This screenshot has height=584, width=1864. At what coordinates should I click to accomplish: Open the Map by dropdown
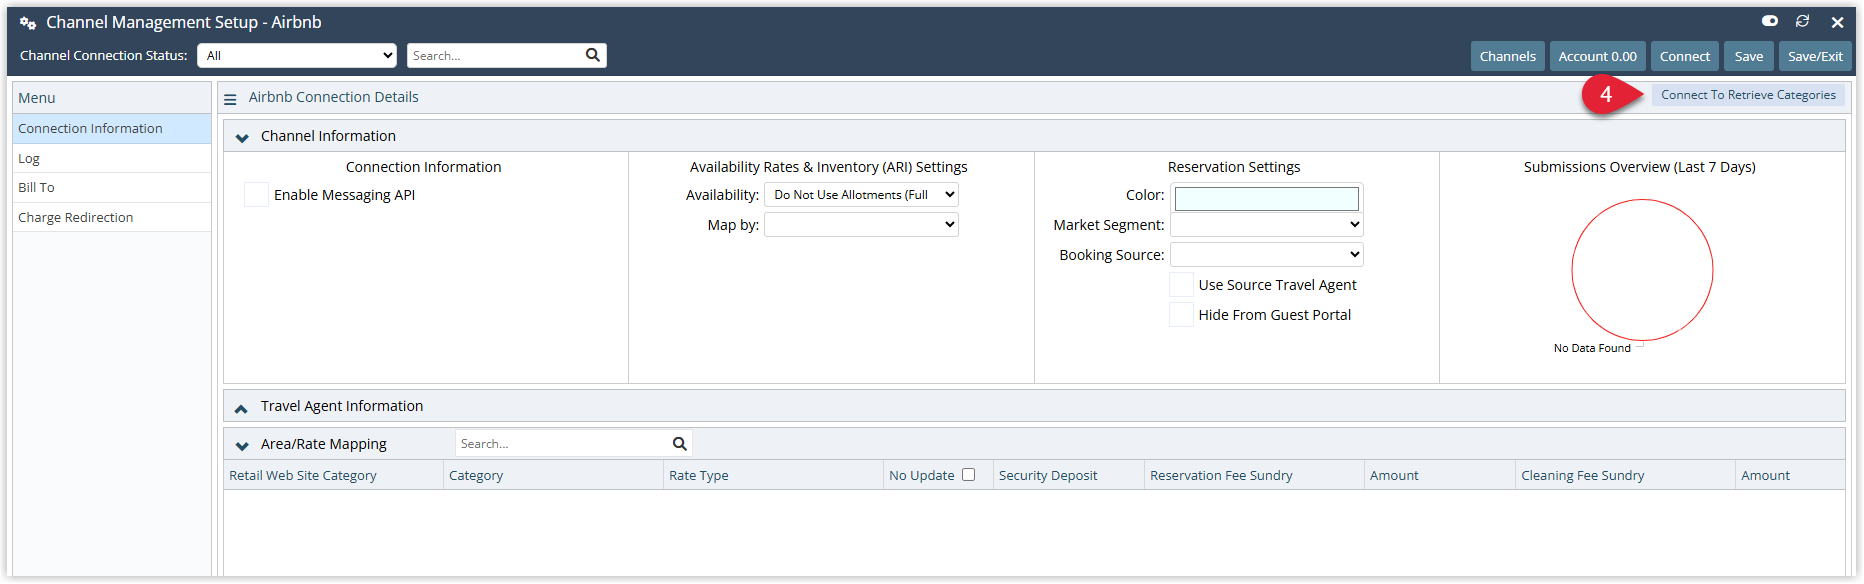861,225
